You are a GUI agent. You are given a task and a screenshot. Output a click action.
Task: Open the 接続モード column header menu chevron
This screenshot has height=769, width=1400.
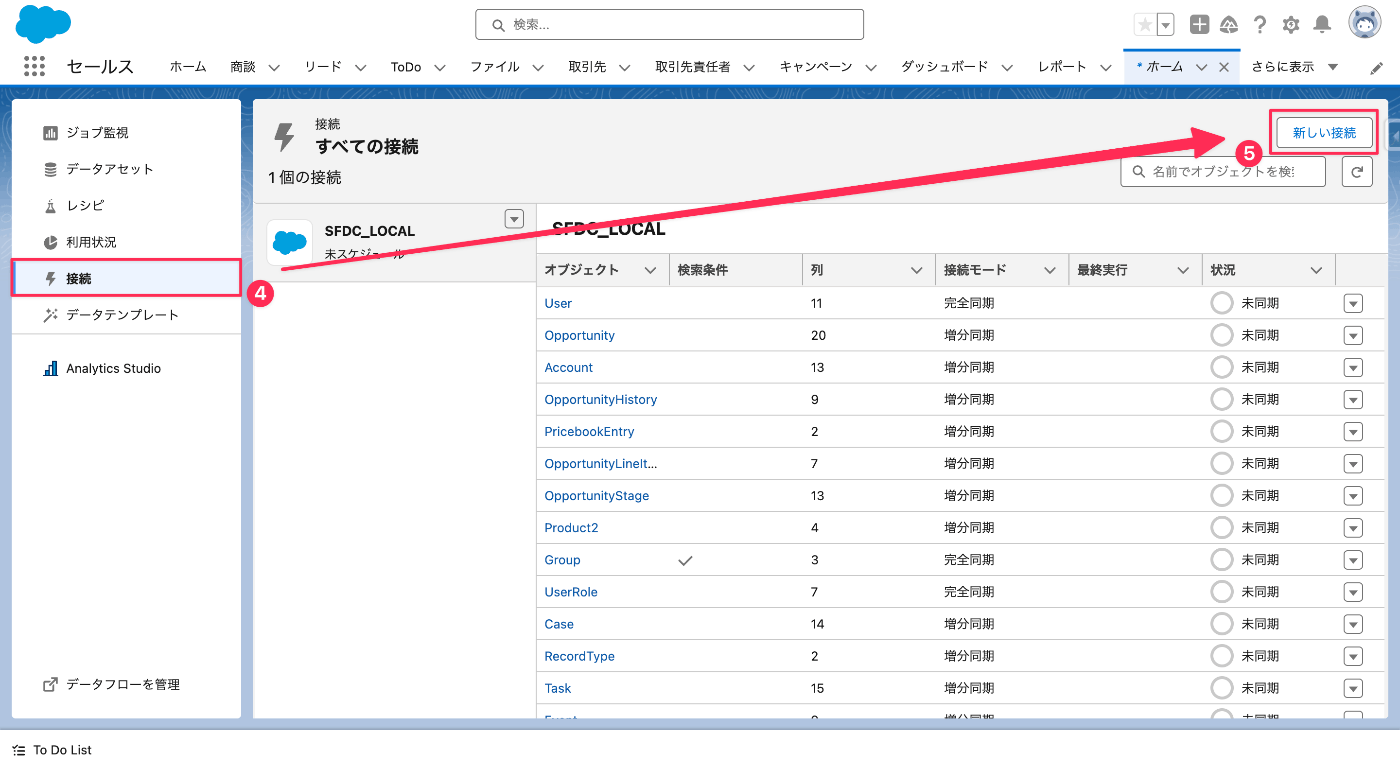pos(1050,270)
